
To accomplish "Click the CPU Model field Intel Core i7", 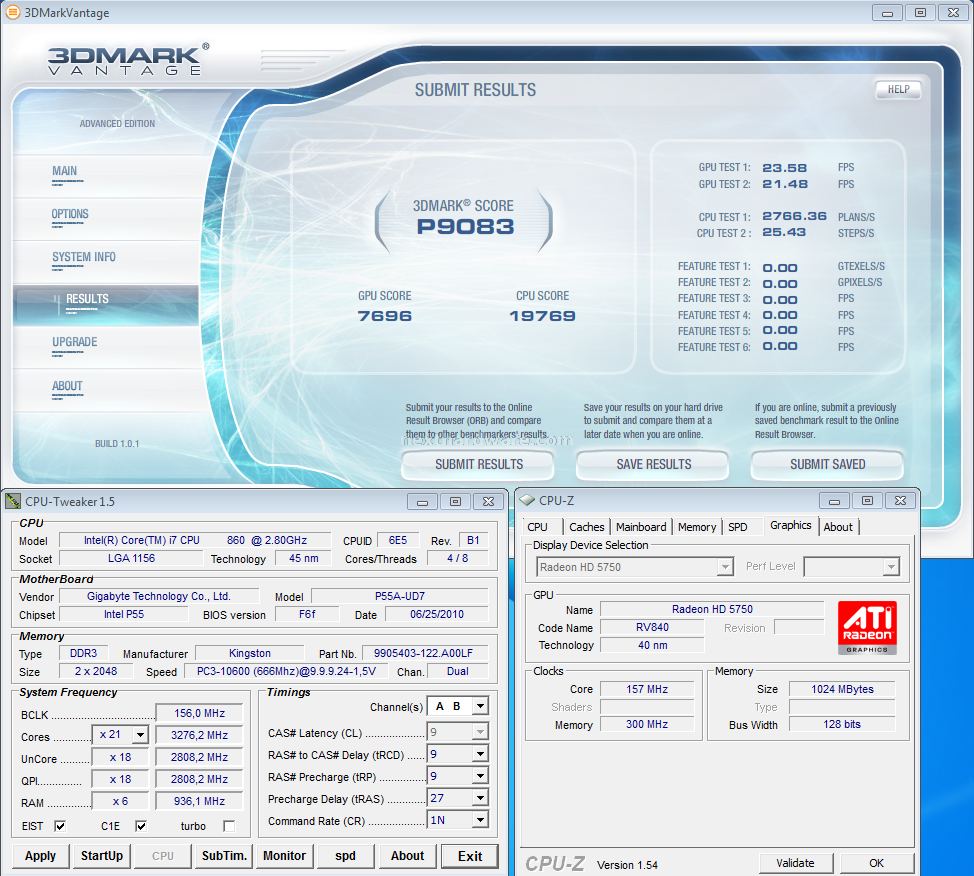I will (195, 541).
